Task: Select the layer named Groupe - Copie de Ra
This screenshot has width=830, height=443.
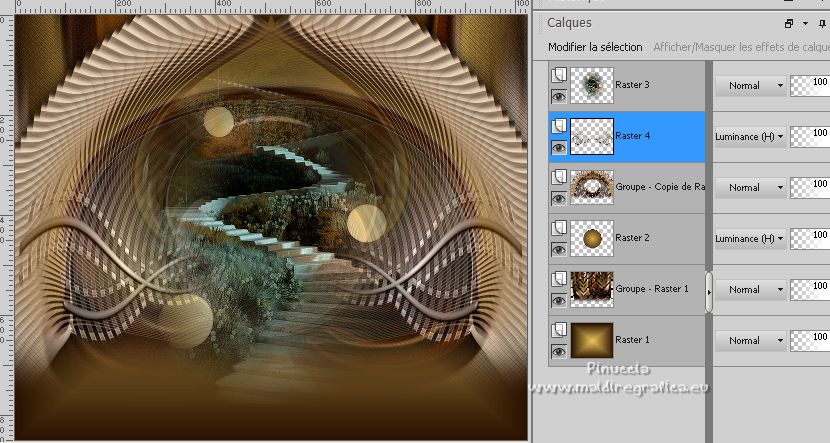Action: (660, 187)
